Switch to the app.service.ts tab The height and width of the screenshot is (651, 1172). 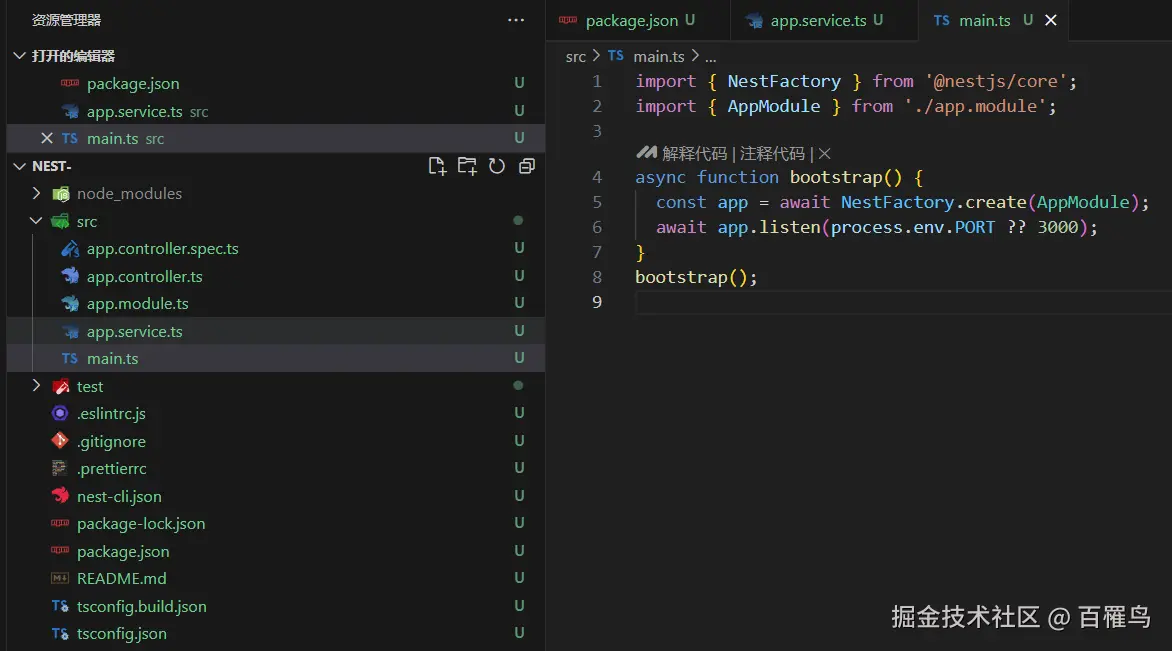824,20
